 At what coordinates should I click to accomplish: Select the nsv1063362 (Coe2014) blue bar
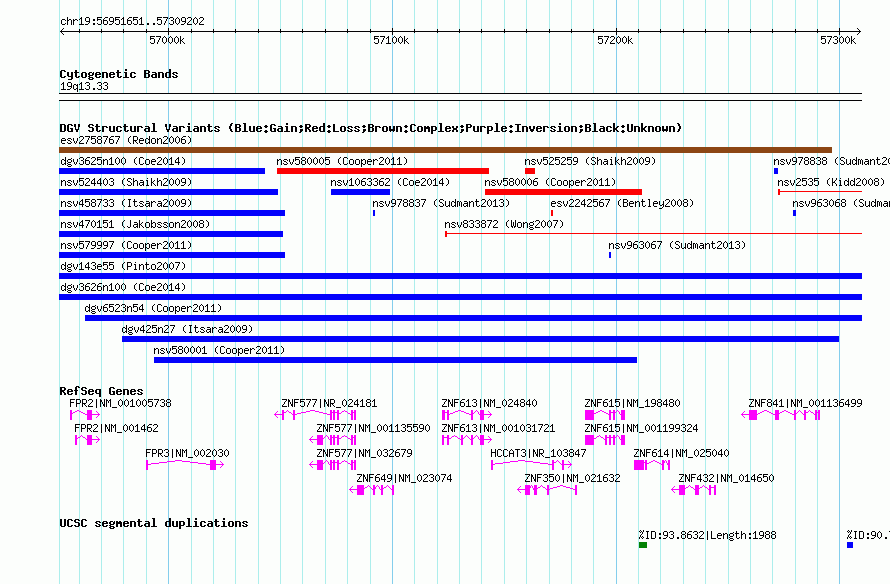pos(360,192)
